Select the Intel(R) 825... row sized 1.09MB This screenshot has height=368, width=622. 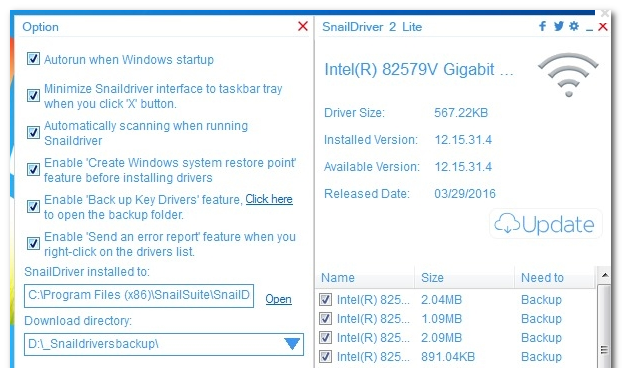click(x=456, y=318)
